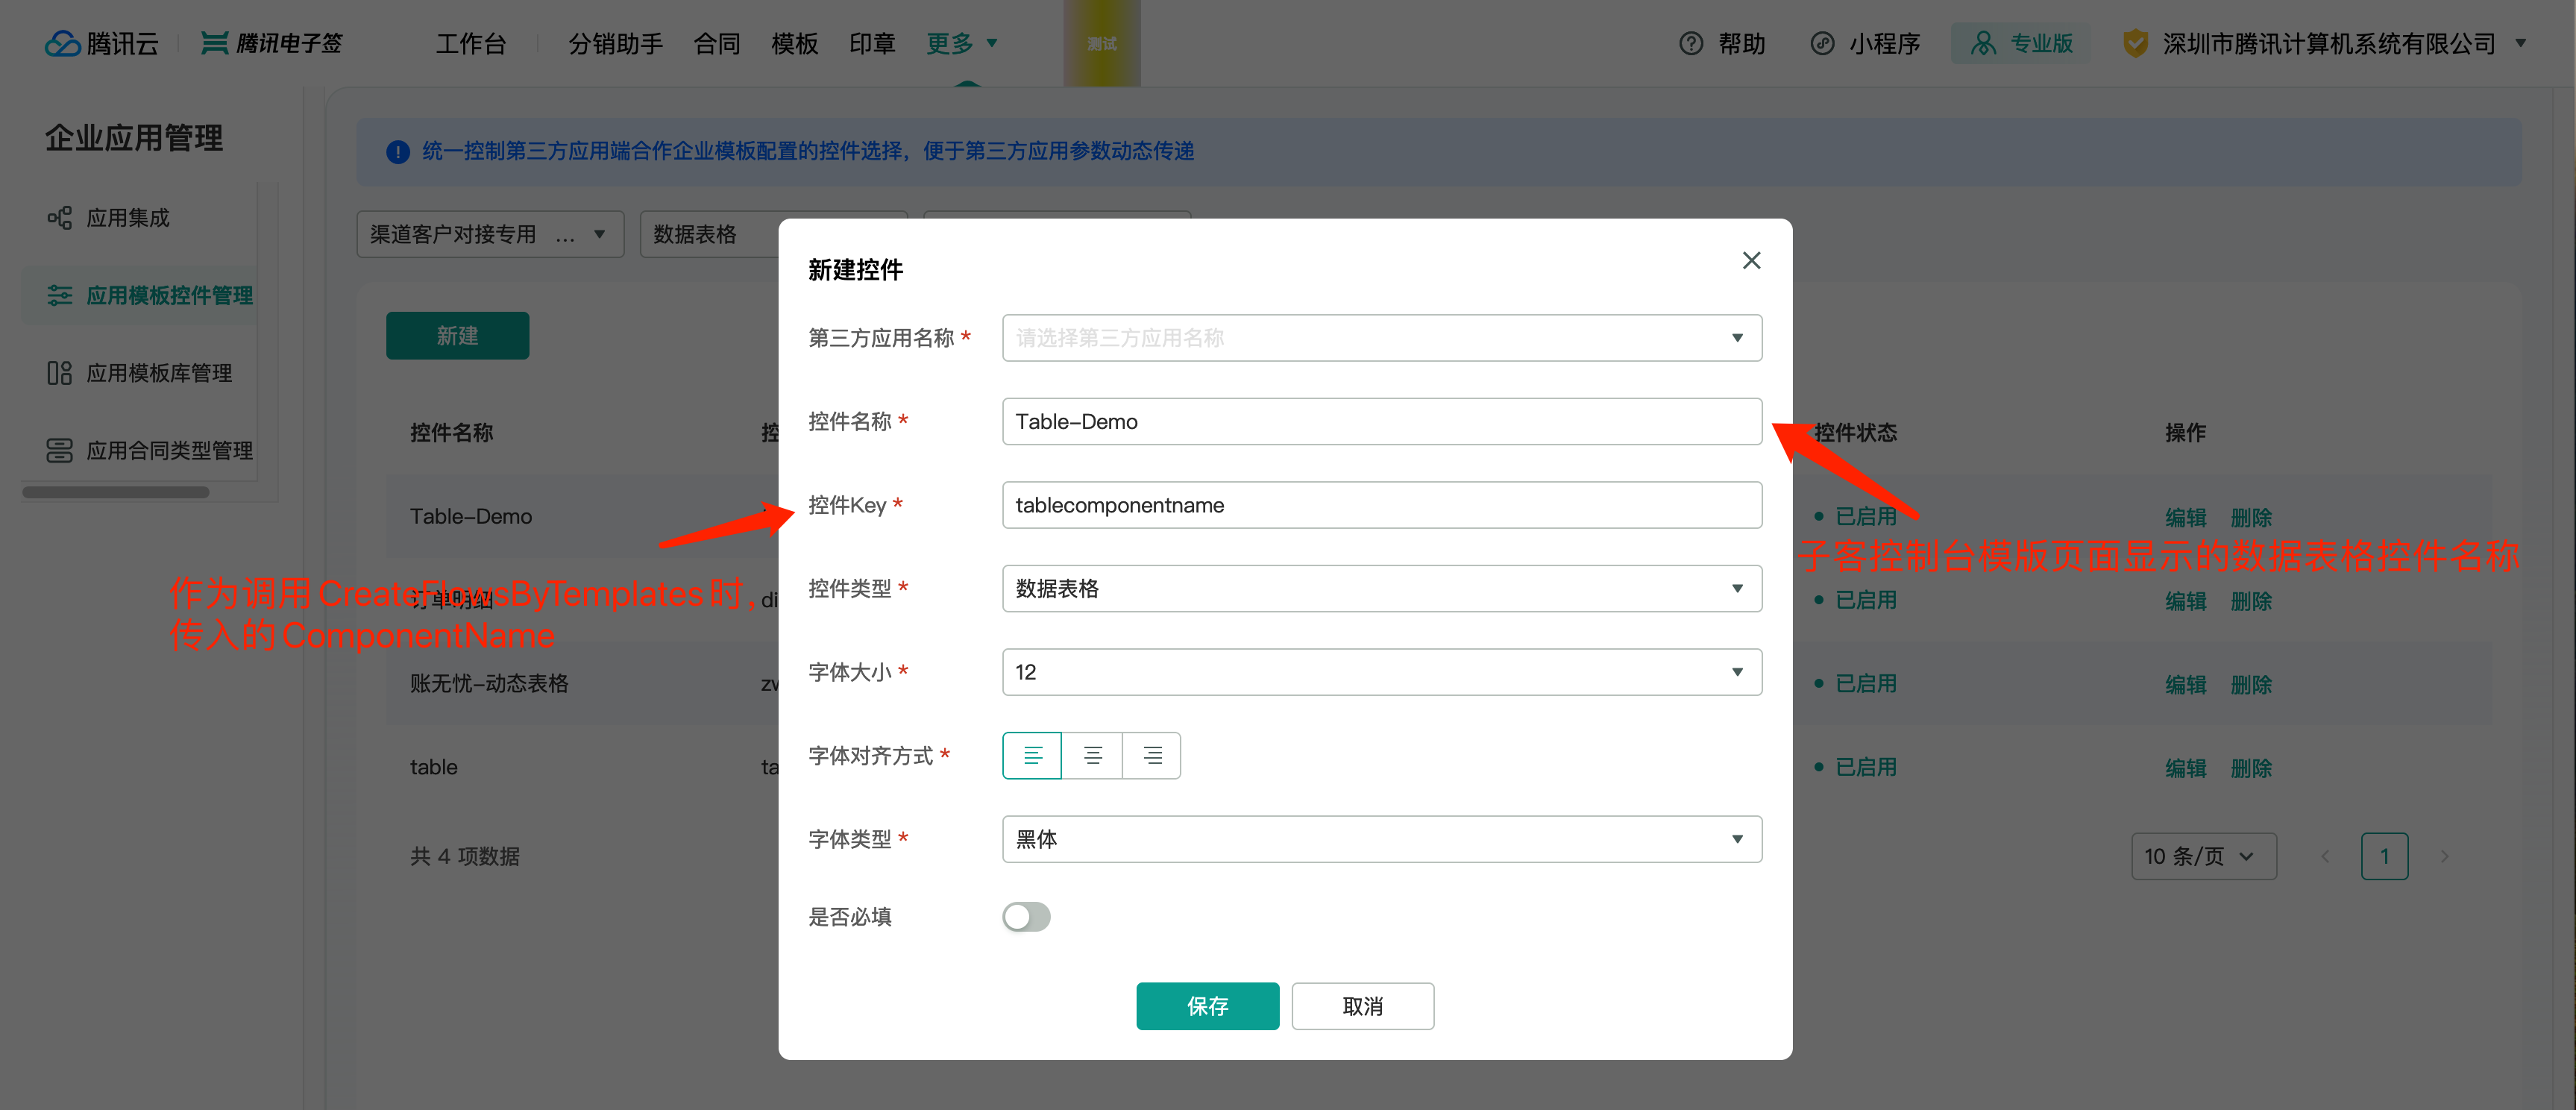2576x1110 pixels.
Task: Click 编辑 in the Table-Demo row
Action: click(2185, 518)
